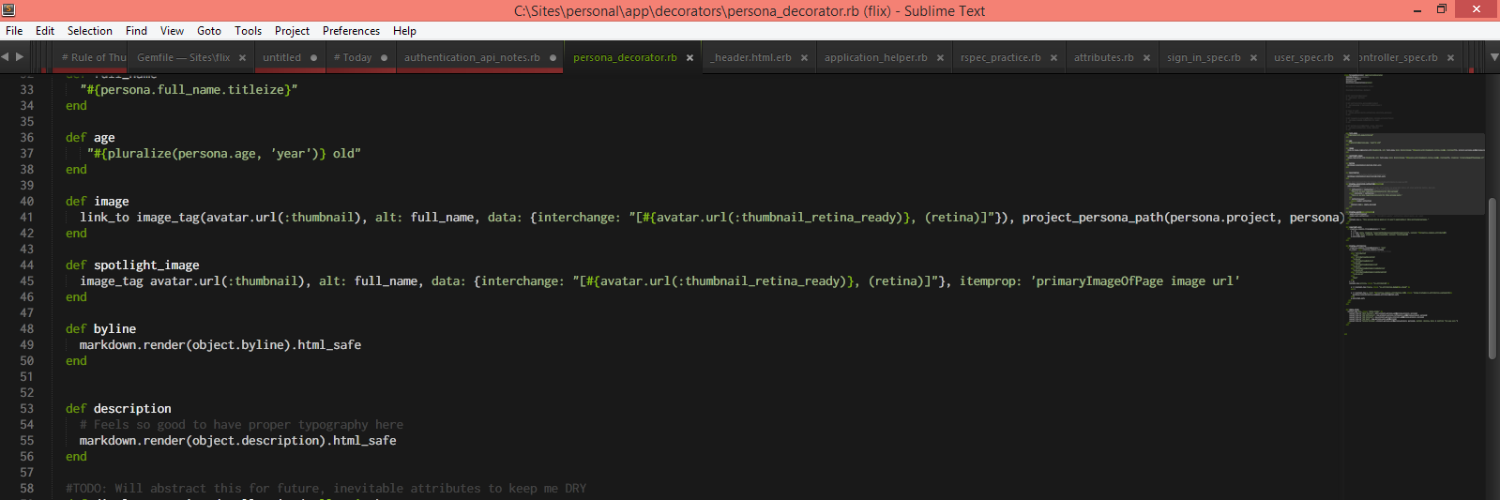Close the controller_spec.rb tab

(x=1451, y=57)
